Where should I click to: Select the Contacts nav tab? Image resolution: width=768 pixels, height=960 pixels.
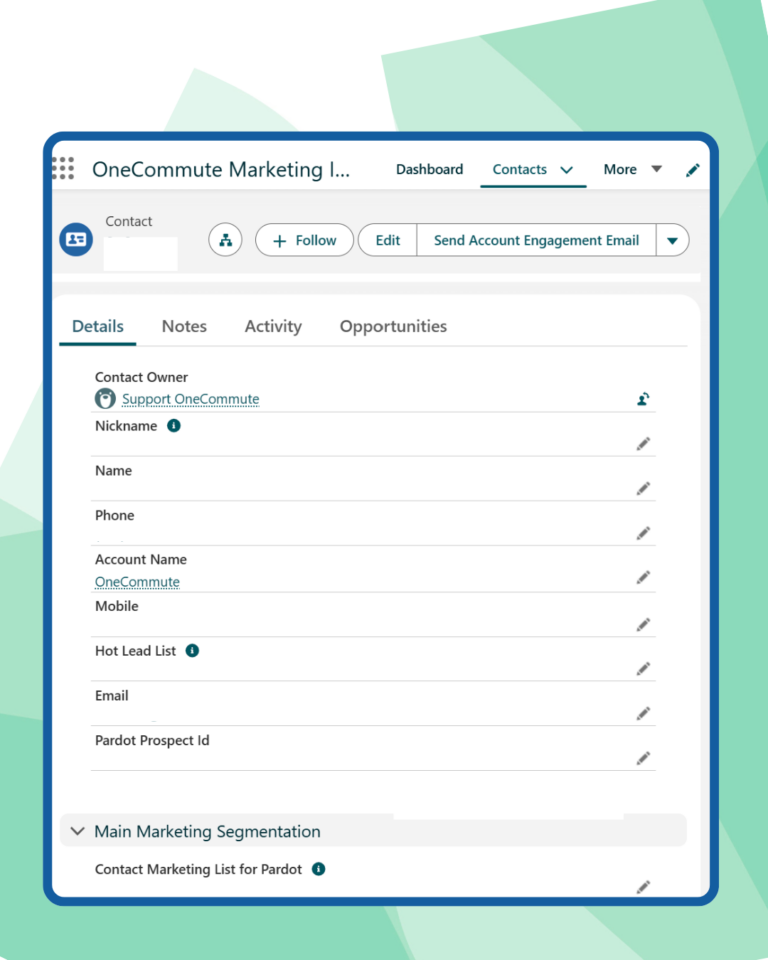[519, 169]
